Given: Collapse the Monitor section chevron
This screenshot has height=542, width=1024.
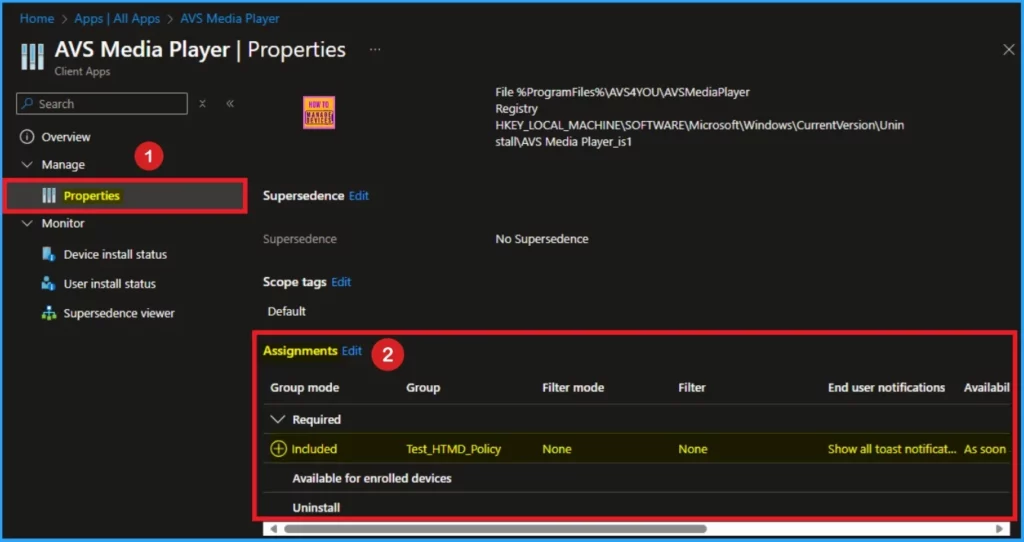Looking at the screenshot, I should click(27, 223).
